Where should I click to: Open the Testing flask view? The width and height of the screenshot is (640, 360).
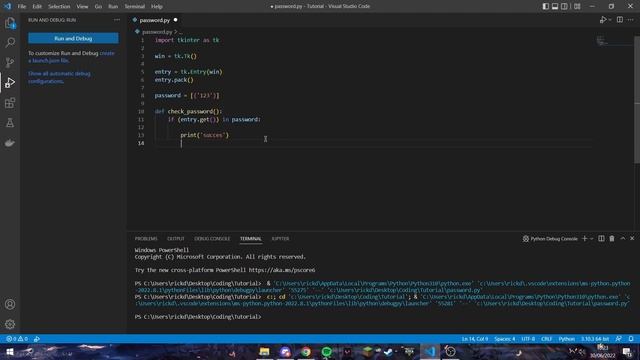click(10, 123)
